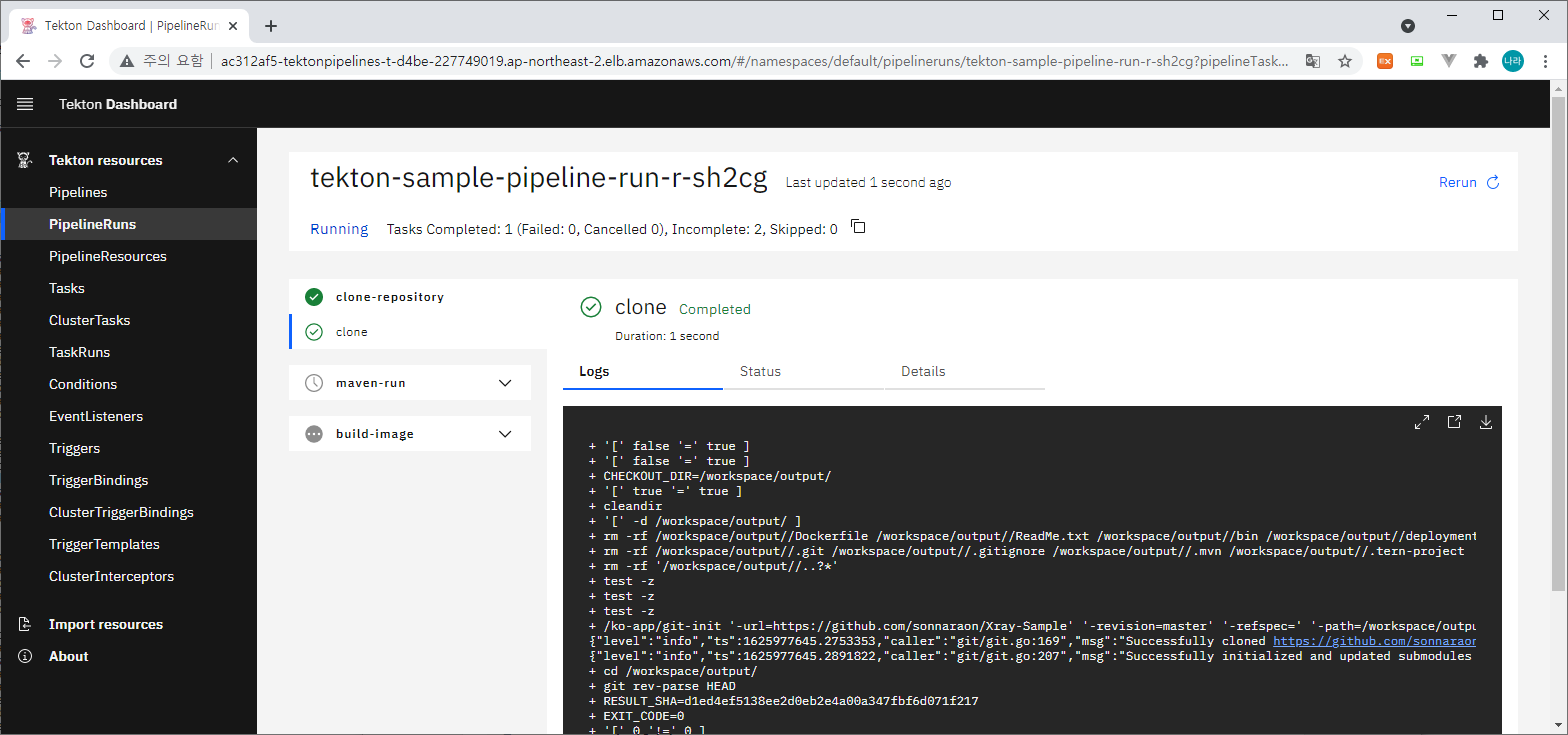This screenshot has height=735, width=1568.
Task: Maximize the logs panel with expand icon
Action: pyautogui.click(x=1422, y=422)
